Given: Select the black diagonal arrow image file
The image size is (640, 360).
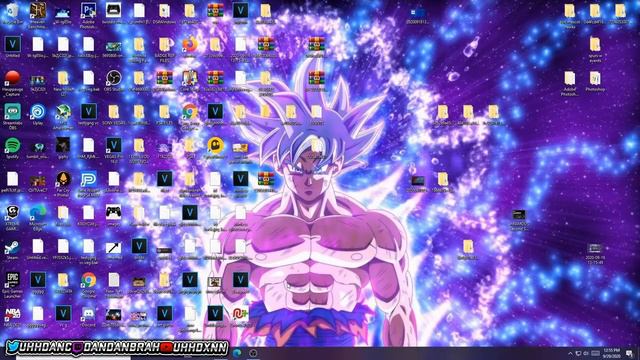Looking at the screenshot, I should (113, 249).
